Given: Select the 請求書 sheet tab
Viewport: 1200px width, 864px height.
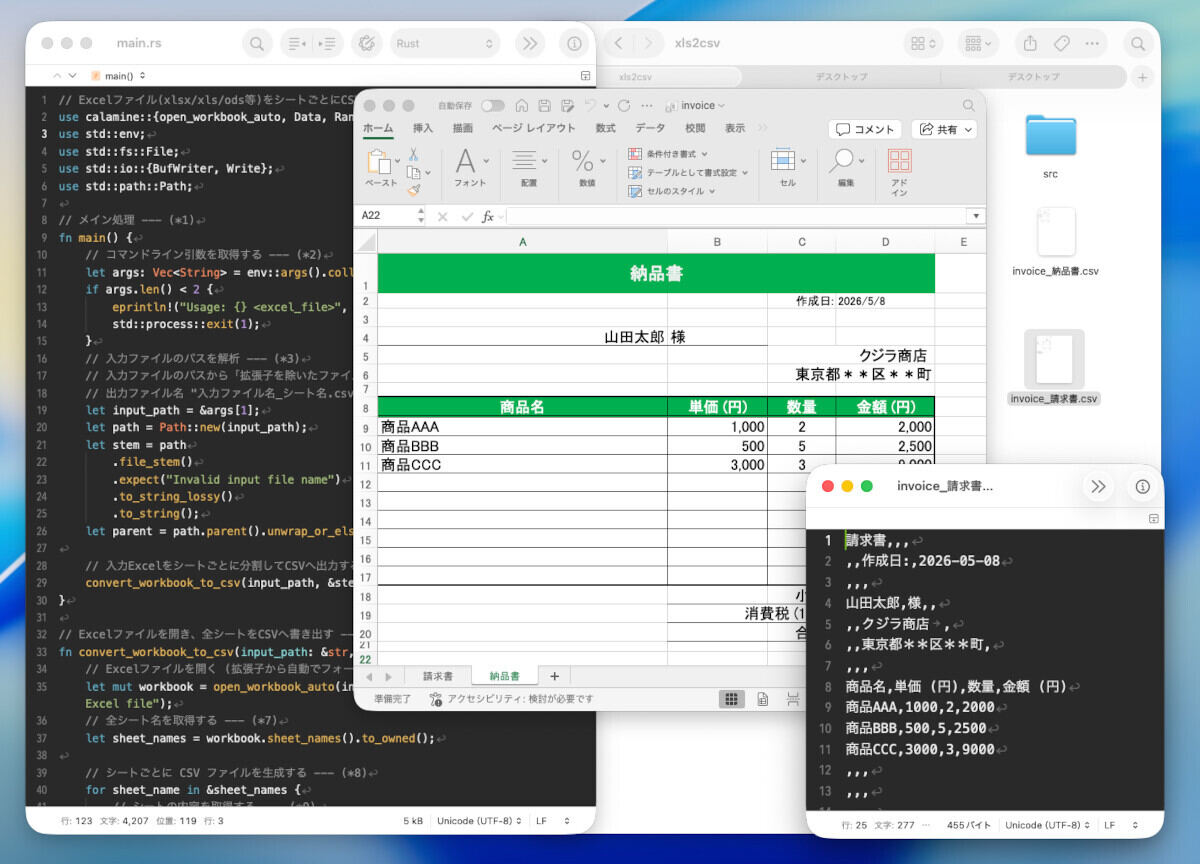Looking at the screenshot, I should tap(437, 676).
